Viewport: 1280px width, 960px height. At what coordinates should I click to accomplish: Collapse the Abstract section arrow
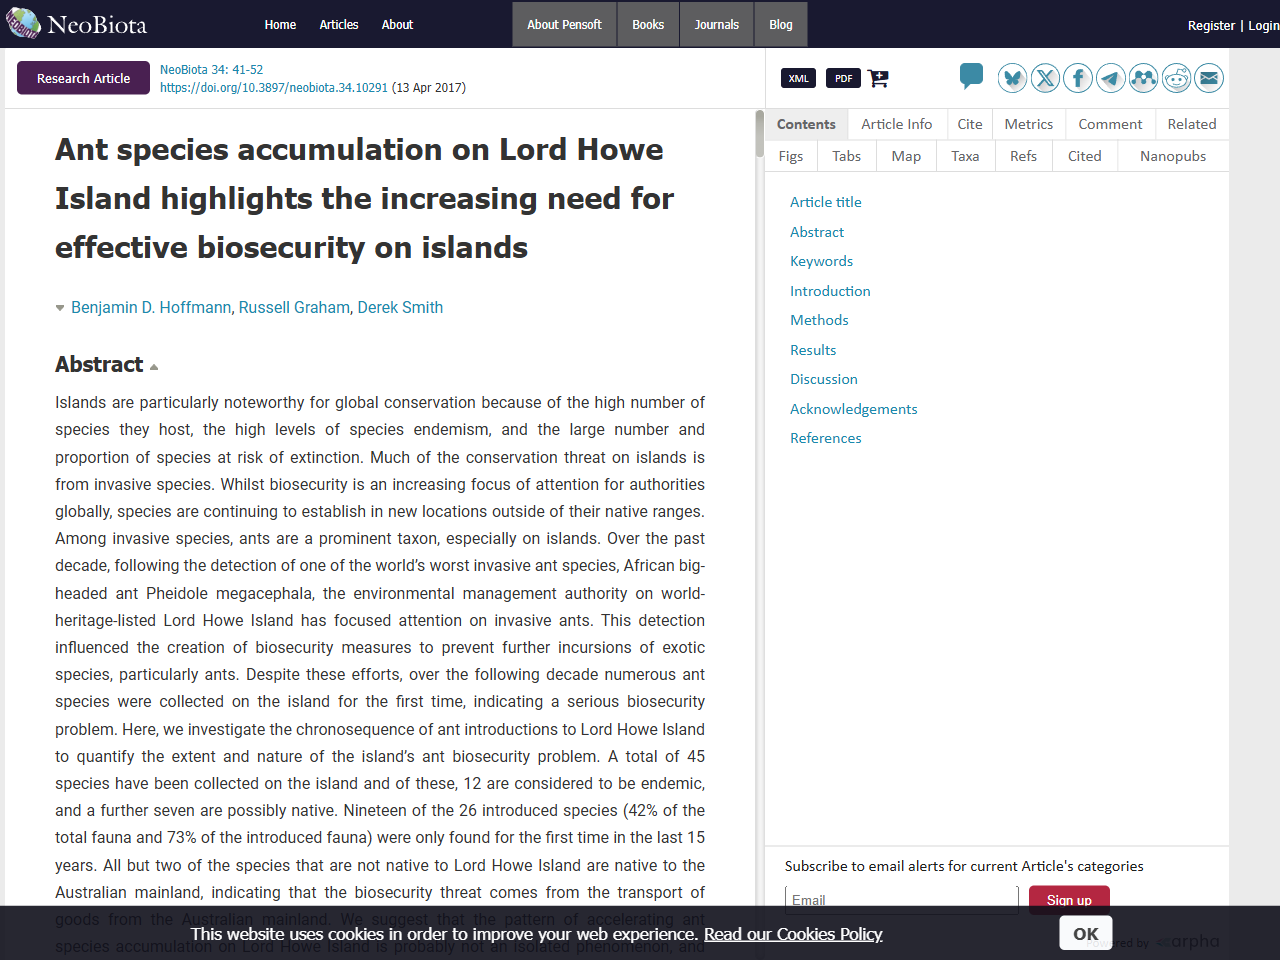(x=153, y=366)
